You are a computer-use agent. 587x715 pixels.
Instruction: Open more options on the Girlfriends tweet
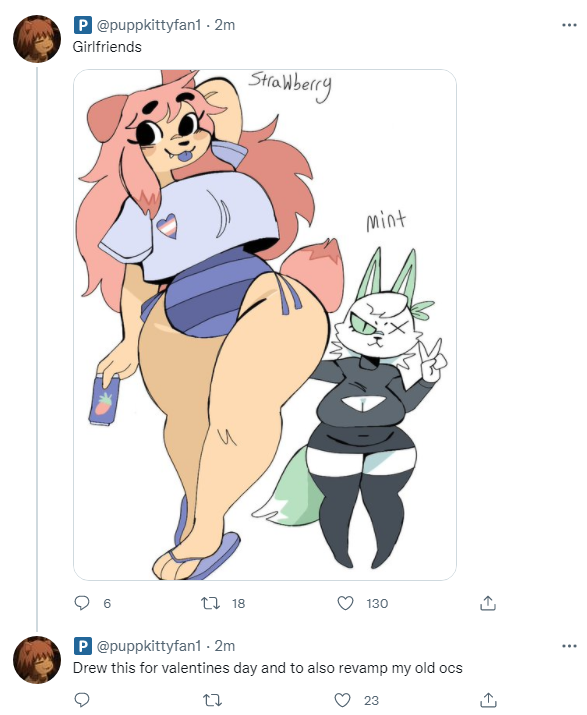569,25
